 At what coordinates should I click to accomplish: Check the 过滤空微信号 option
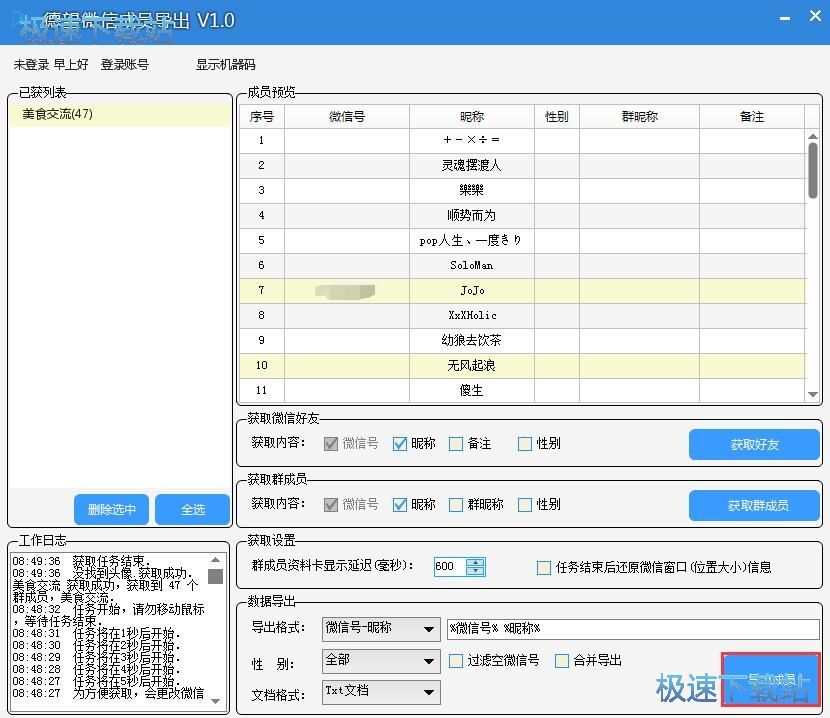(456, 661)
